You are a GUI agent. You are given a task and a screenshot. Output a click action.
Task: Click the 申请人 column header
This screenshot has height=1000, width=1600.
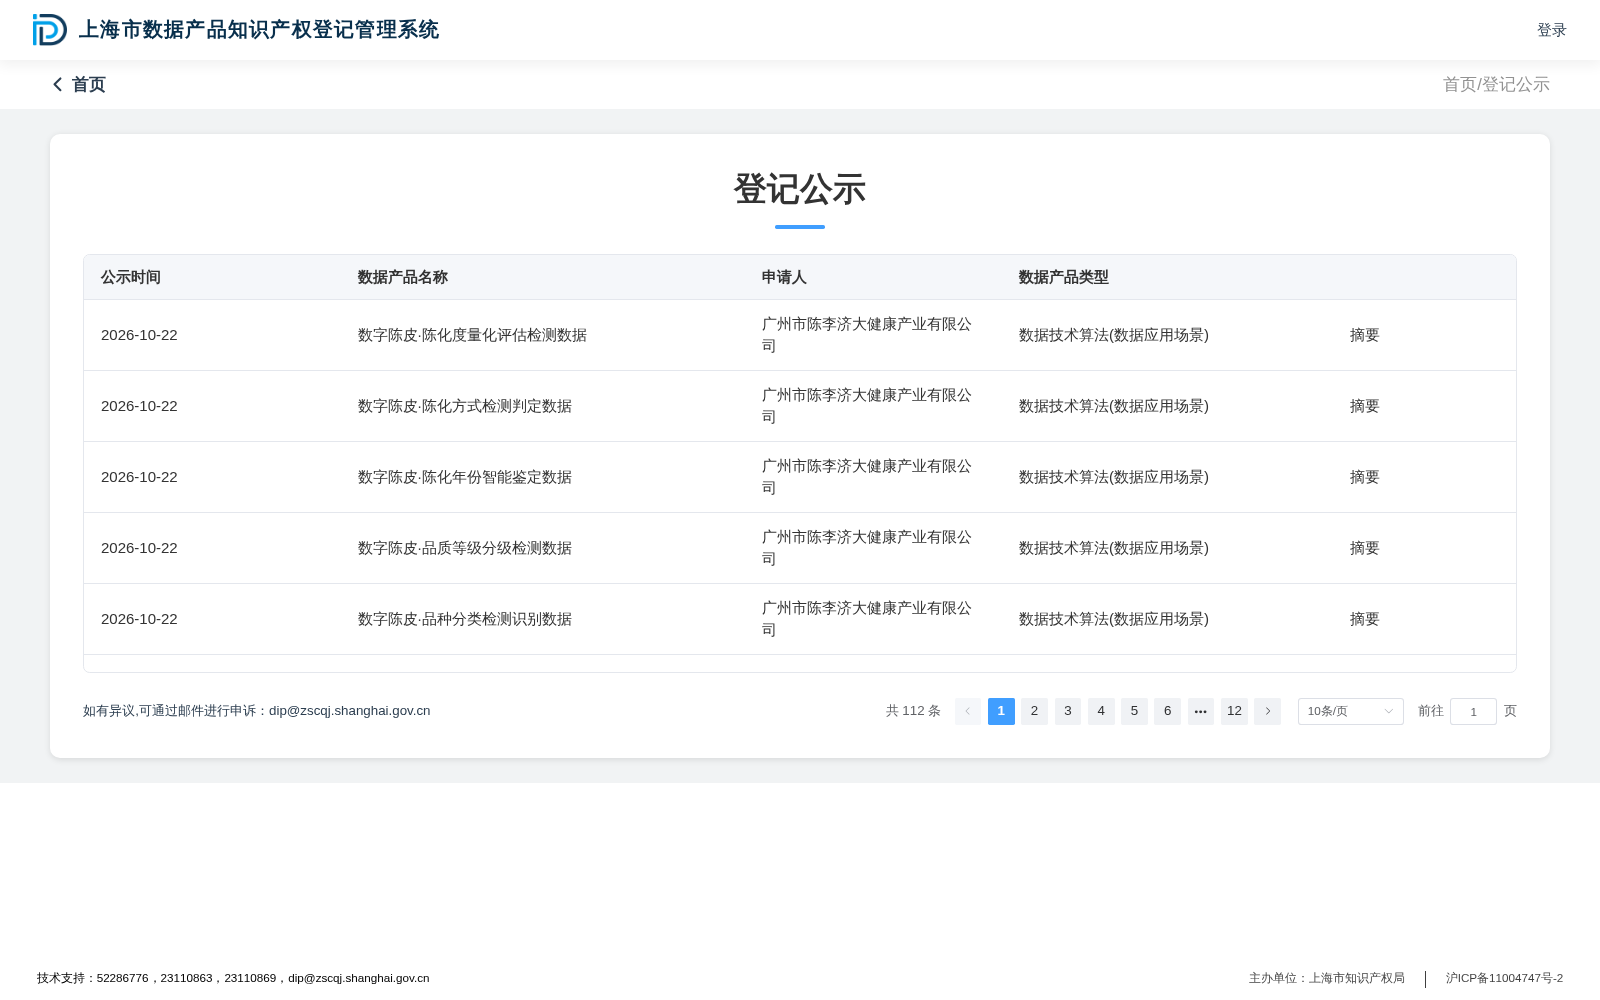[784, 277]
